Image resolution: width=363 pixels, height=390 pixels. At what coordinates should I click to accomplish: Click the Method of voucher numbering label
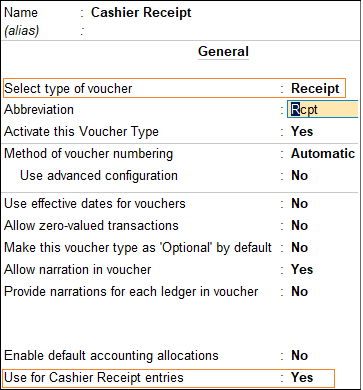[x=88, y=154]
